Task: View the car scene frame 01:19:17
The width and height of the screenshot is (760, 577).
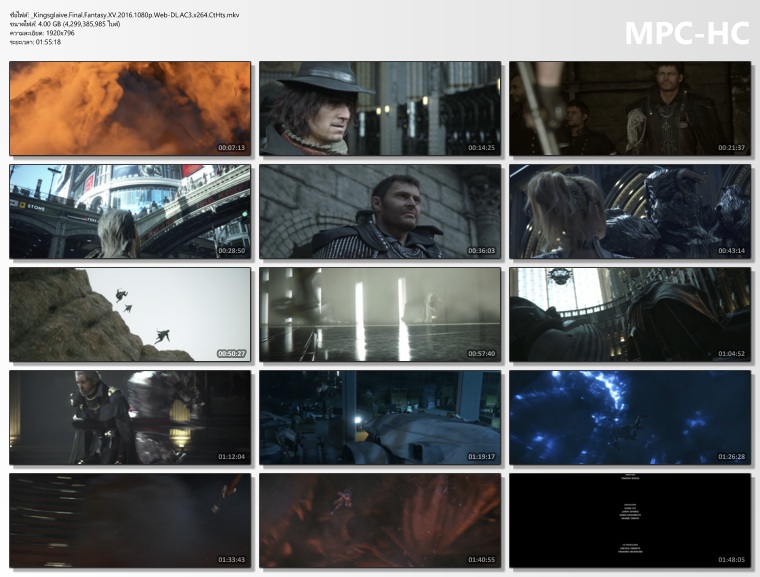Action: (x=380, y=417)
